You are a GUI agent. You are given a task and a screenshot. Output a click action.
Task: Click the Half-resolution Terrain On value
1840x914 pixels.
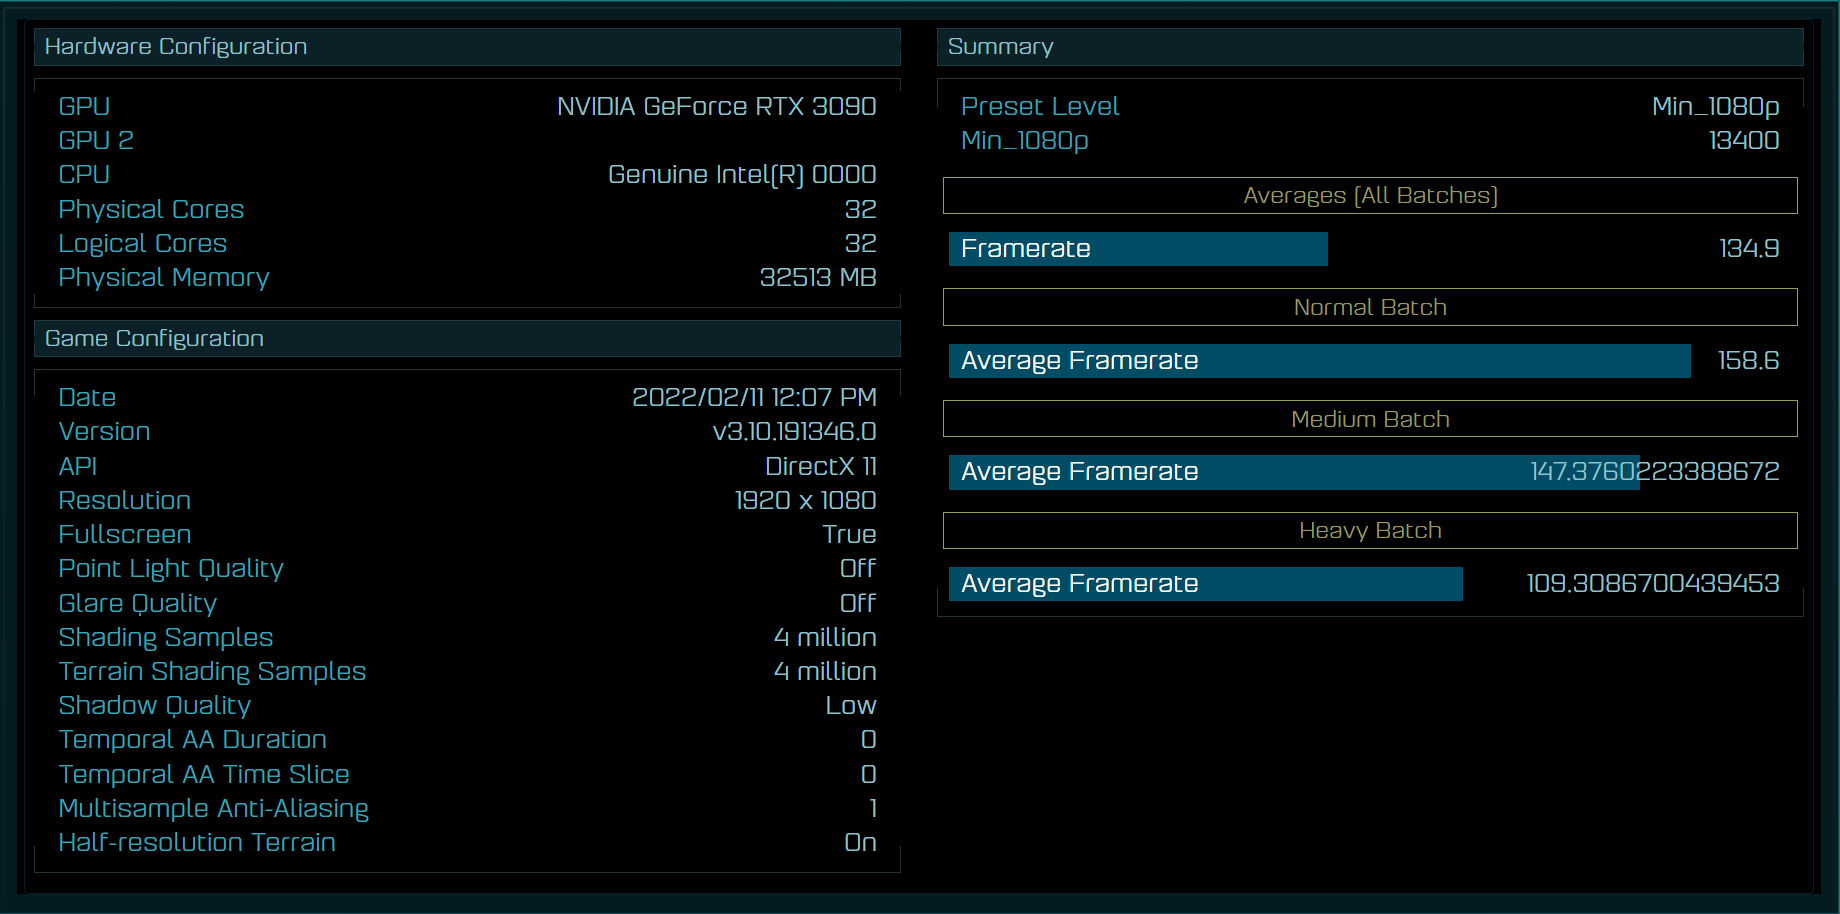(x=860, y=843)
